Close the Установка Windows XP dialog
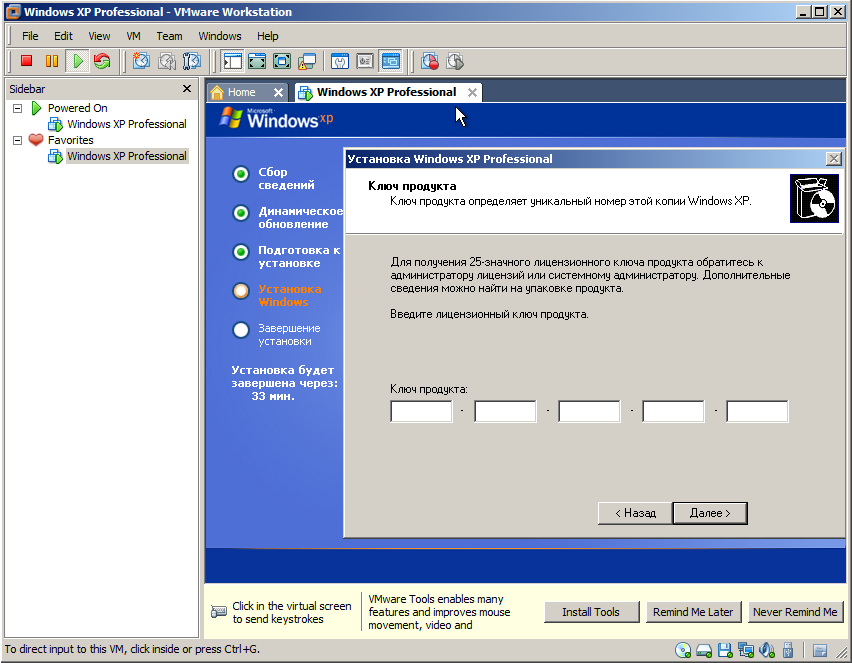Image resolution: width=852 pixels, height=663 pixels. click(834, 159)
